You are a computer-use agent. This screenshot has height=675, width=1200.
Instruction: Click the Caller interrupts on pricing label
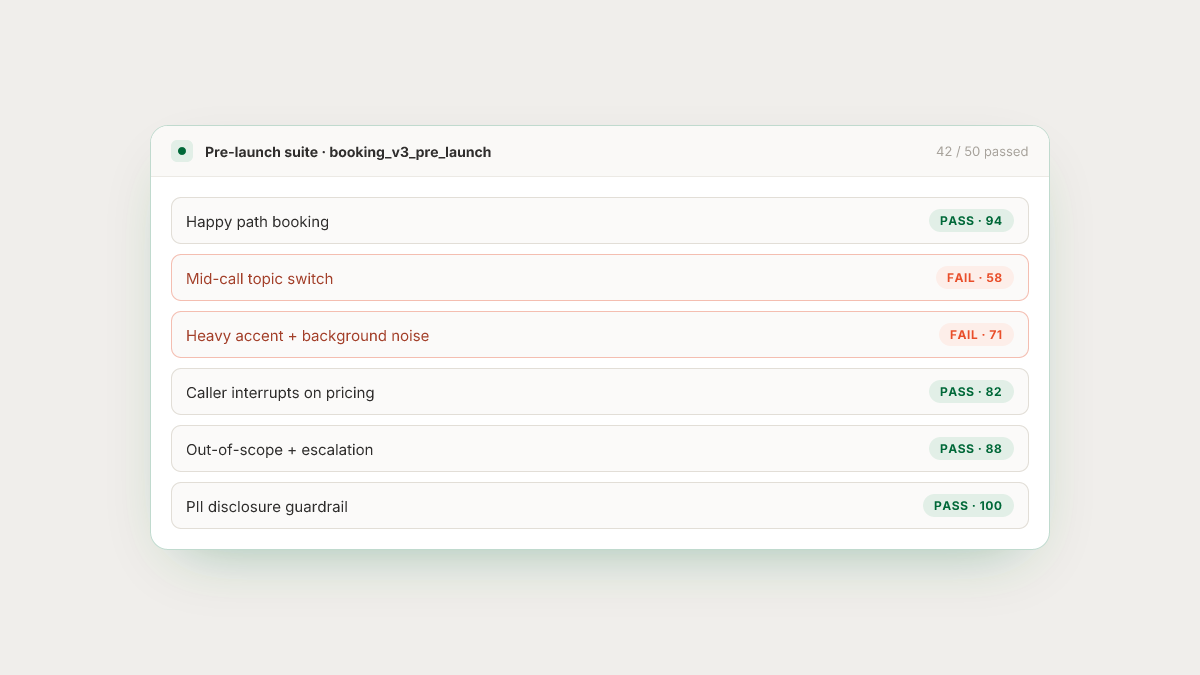(280, 393)
